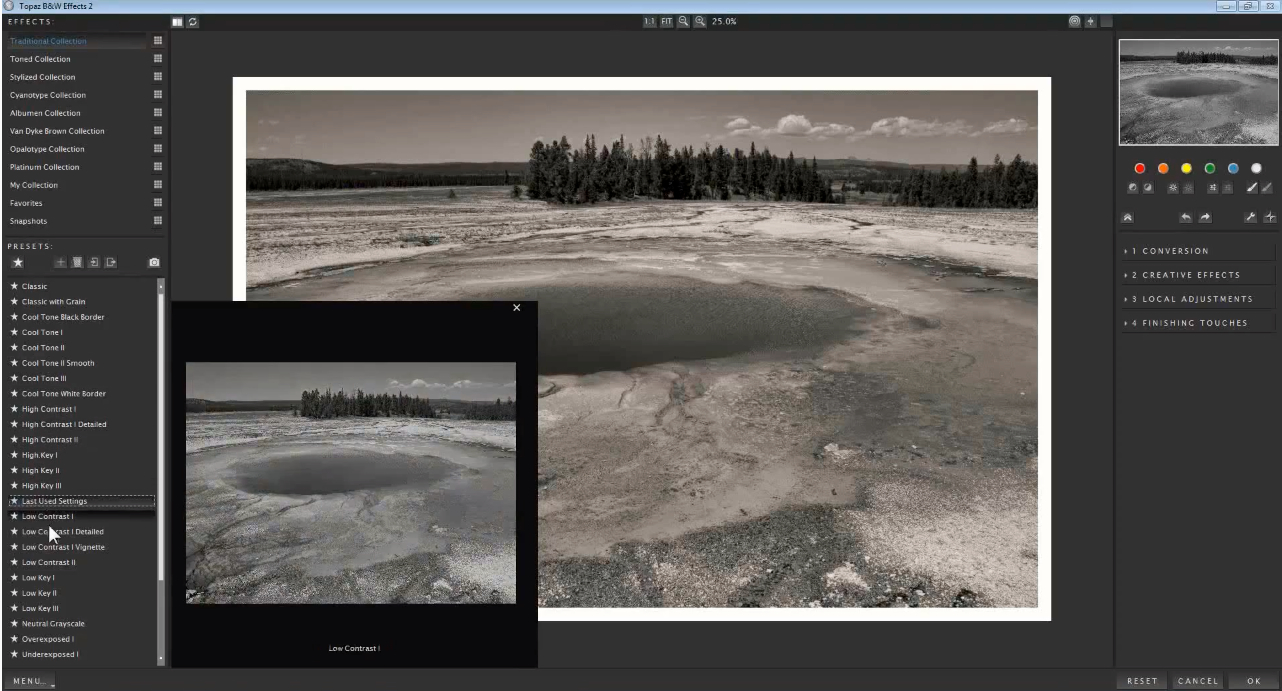Toggle favorite star for Neutral Grayscale
Viewport: 1282px width, 691px height.
[x=14, y=623]
